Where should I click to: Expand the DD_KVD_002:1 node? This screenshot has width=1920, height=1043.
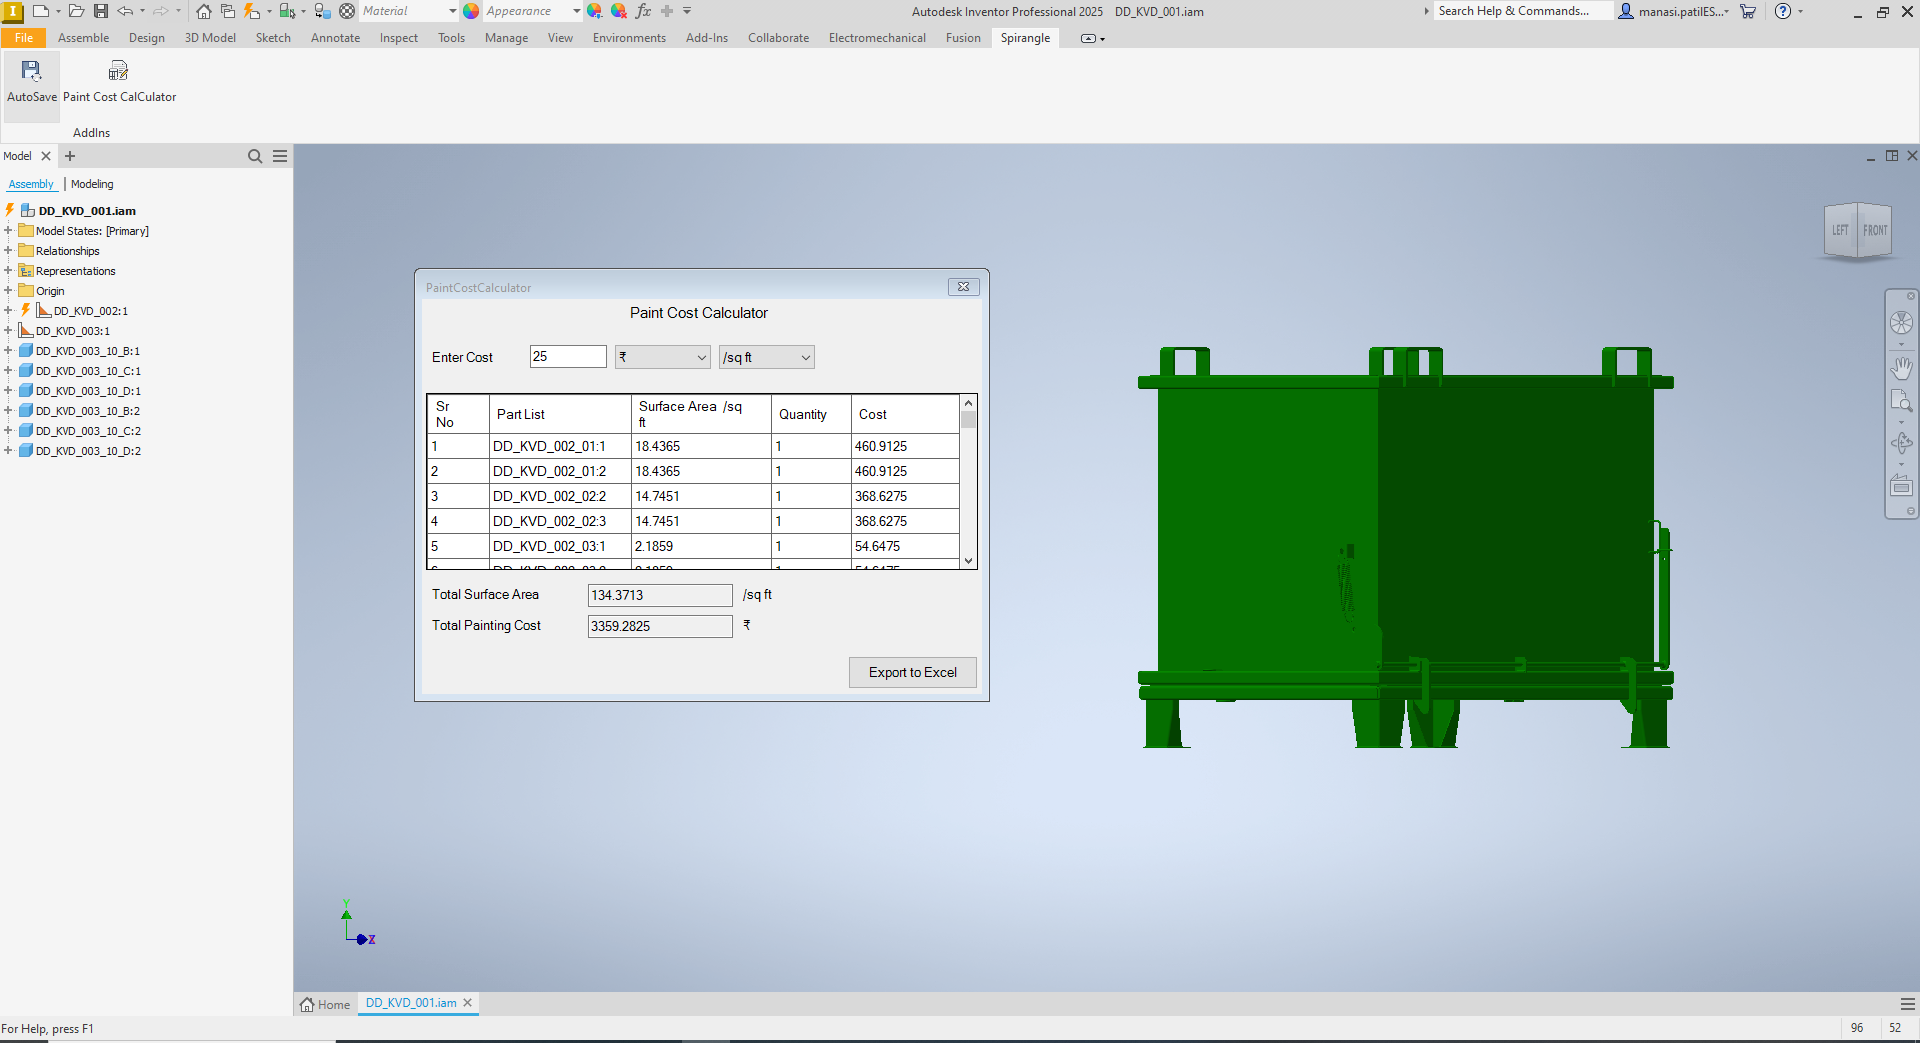[8, 311]
